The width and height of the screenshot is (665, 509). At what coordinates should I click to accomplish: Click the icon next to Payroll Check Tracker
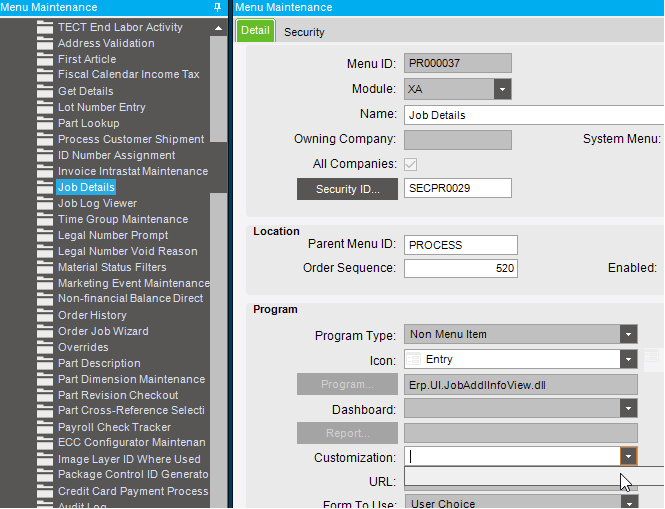(x=45, y=428)
